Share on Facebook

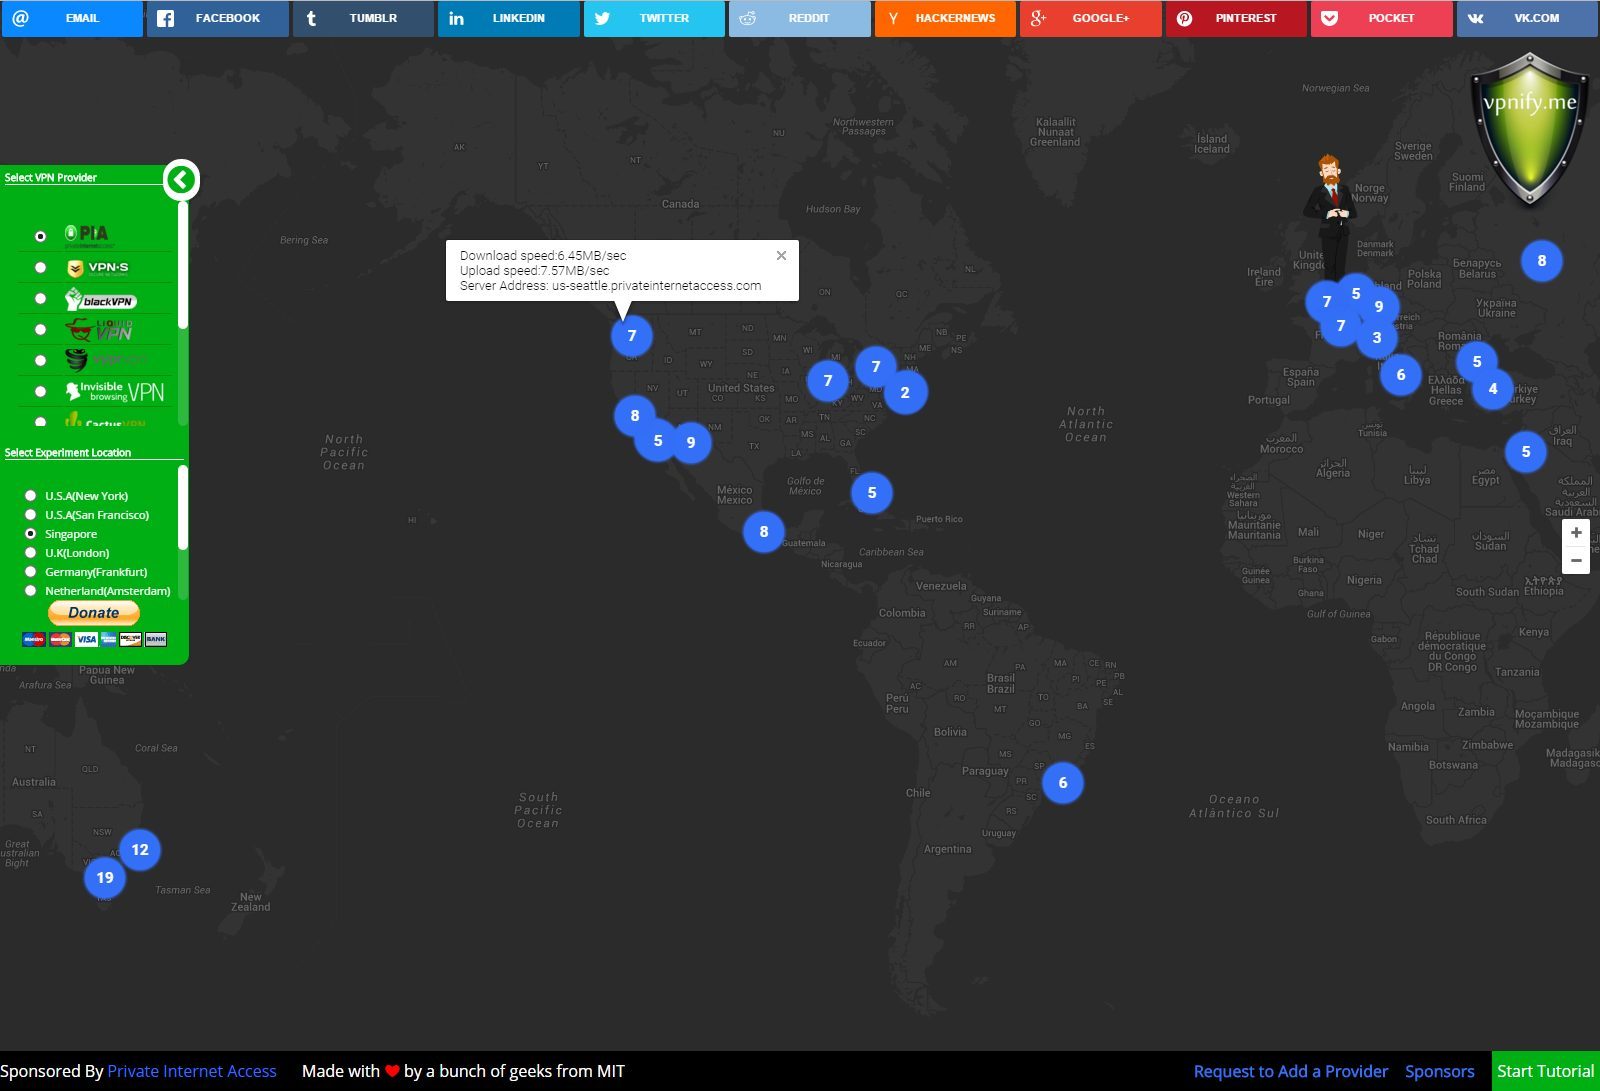218,18
